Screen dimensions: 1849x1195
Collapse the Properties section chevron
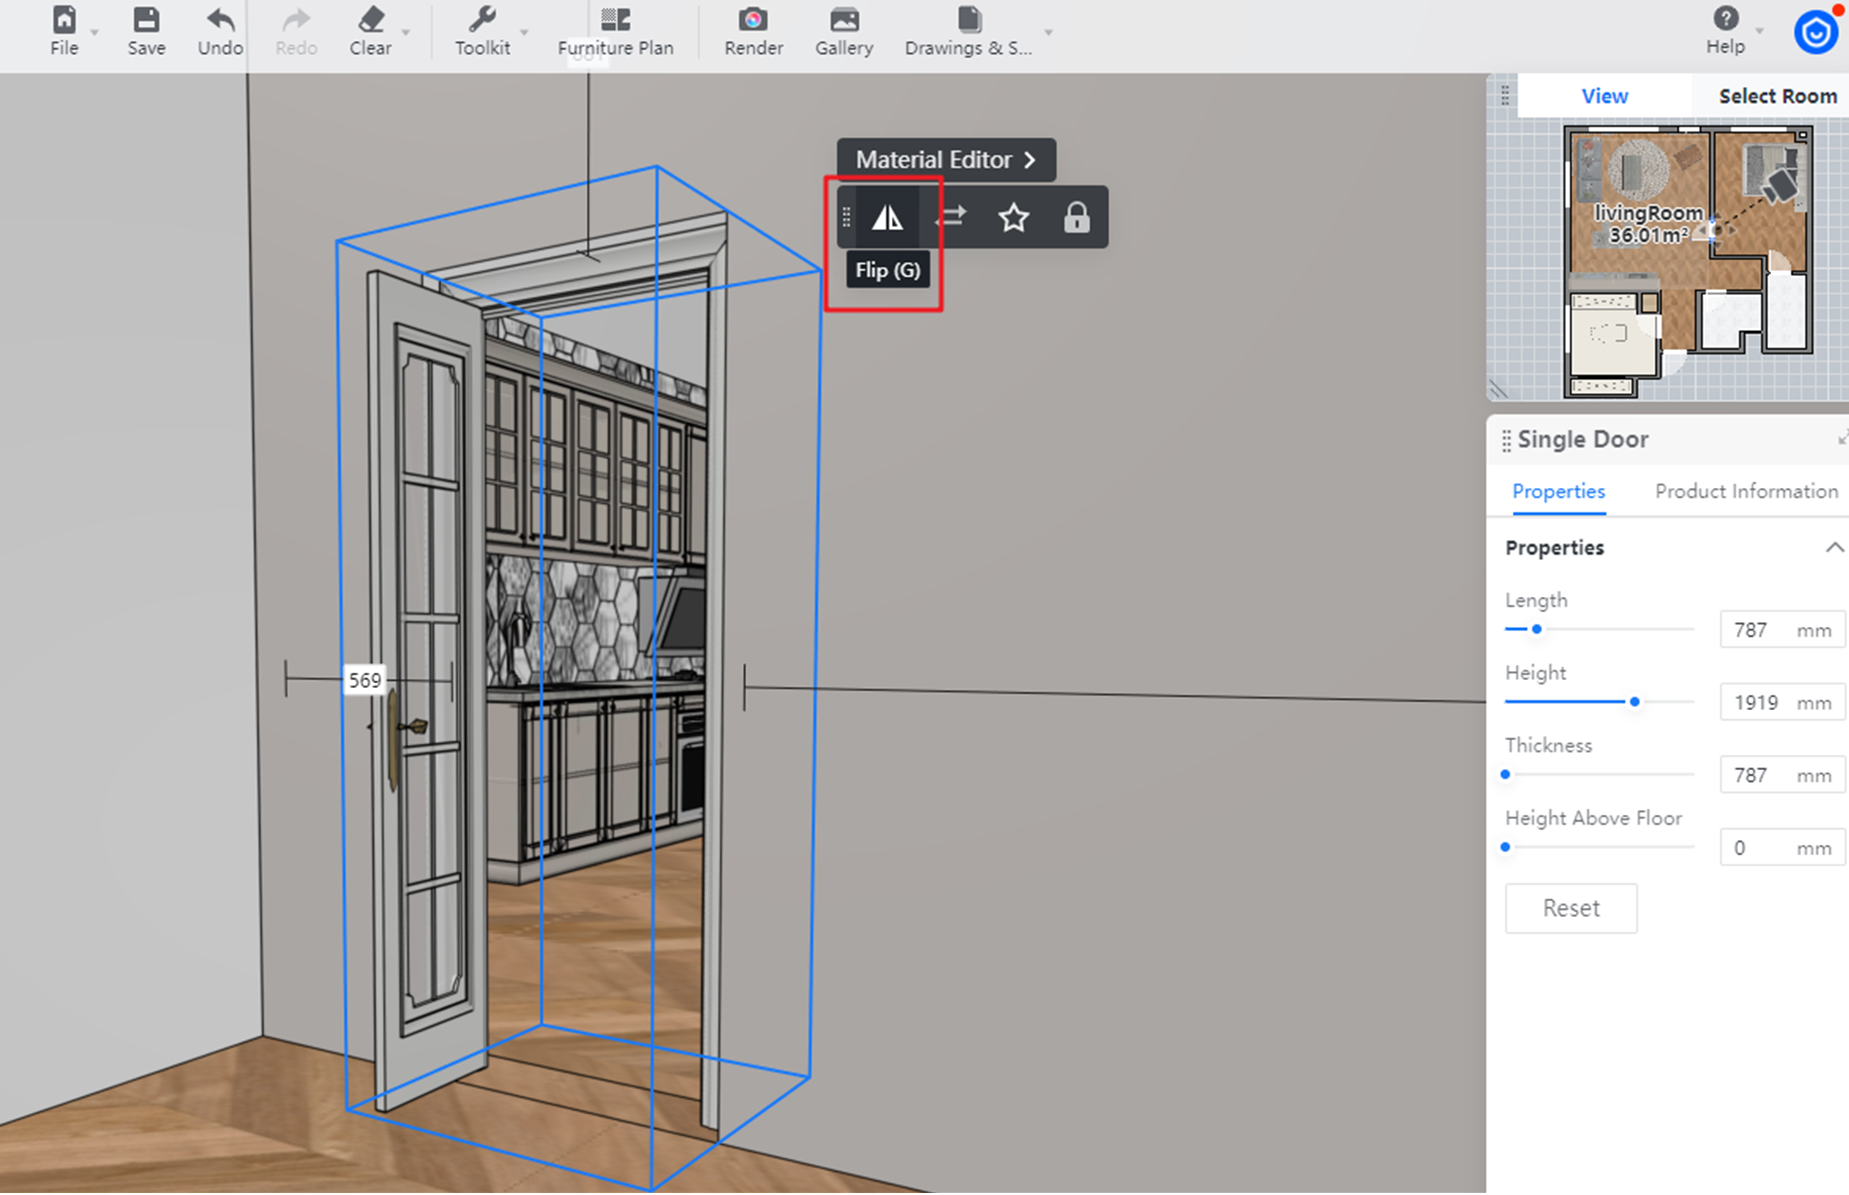point(1834,548)
